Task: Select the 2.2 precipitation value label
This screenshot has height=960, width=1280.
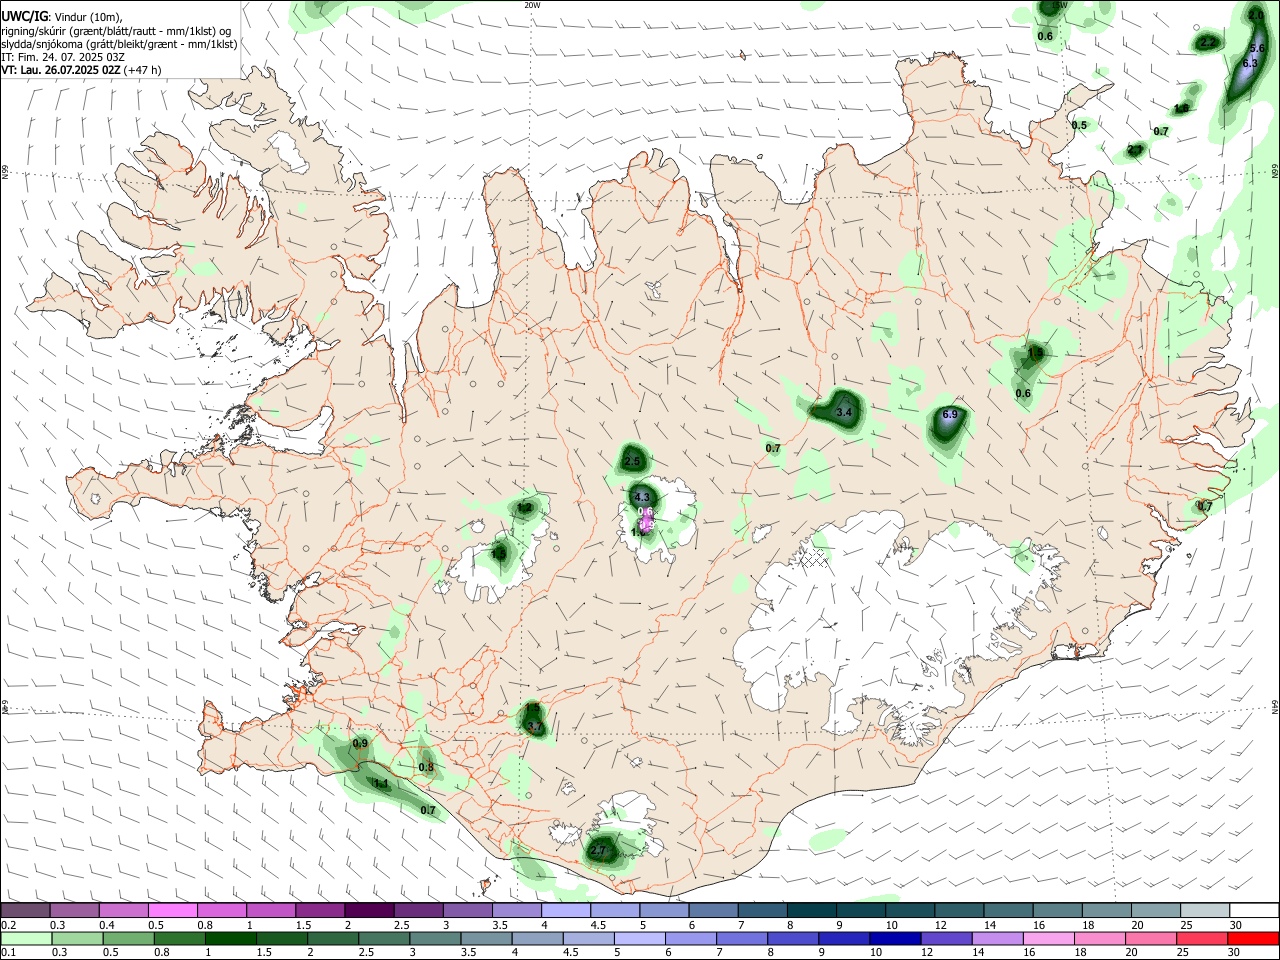Action: [1208, 43]
